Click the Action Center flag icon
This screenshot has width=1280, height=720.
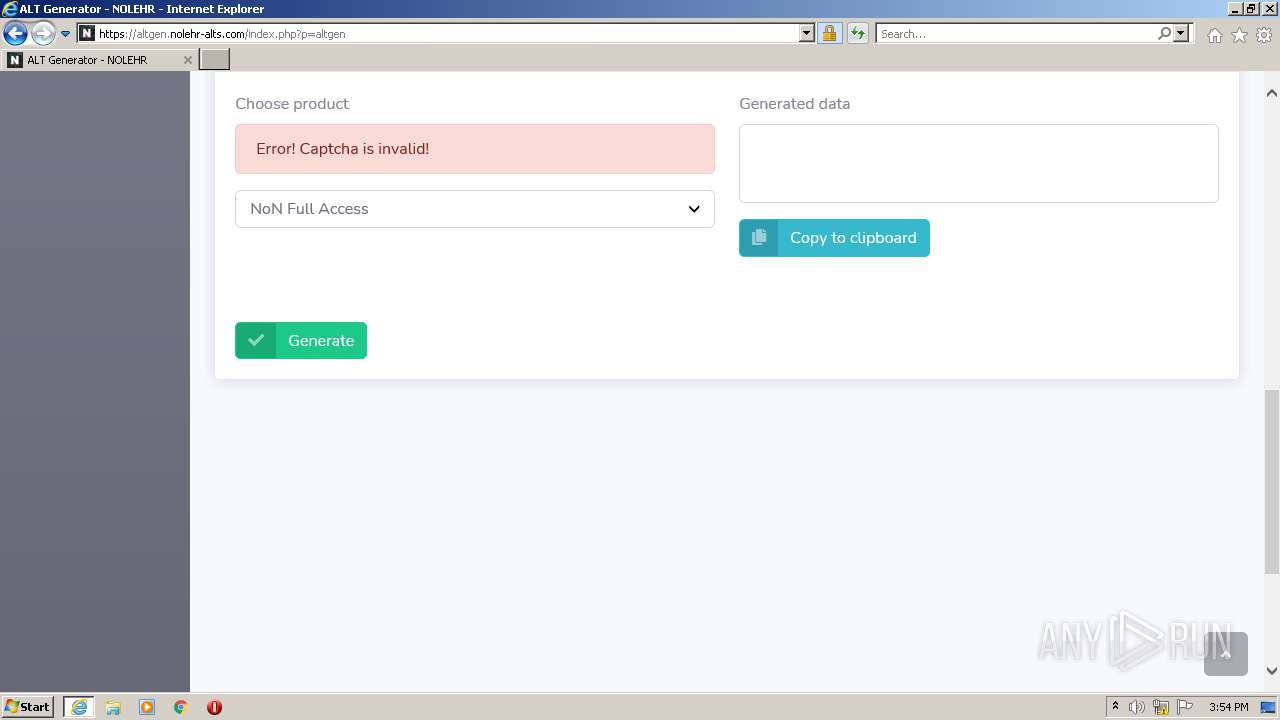[x=1185, y=707]
